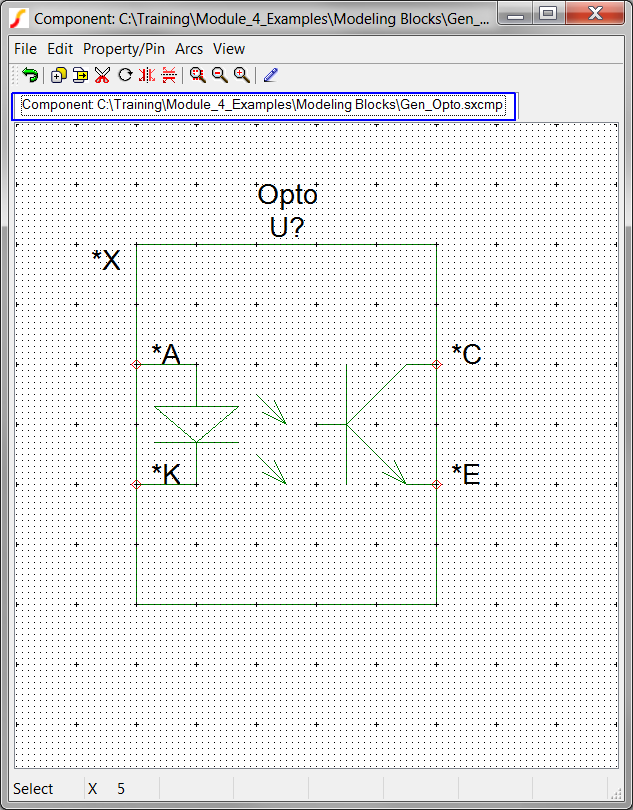Click the paste icon in toolbar
The width and height of the screenshot is (633, 810).
pyautogui.click(x=80, y=75)
